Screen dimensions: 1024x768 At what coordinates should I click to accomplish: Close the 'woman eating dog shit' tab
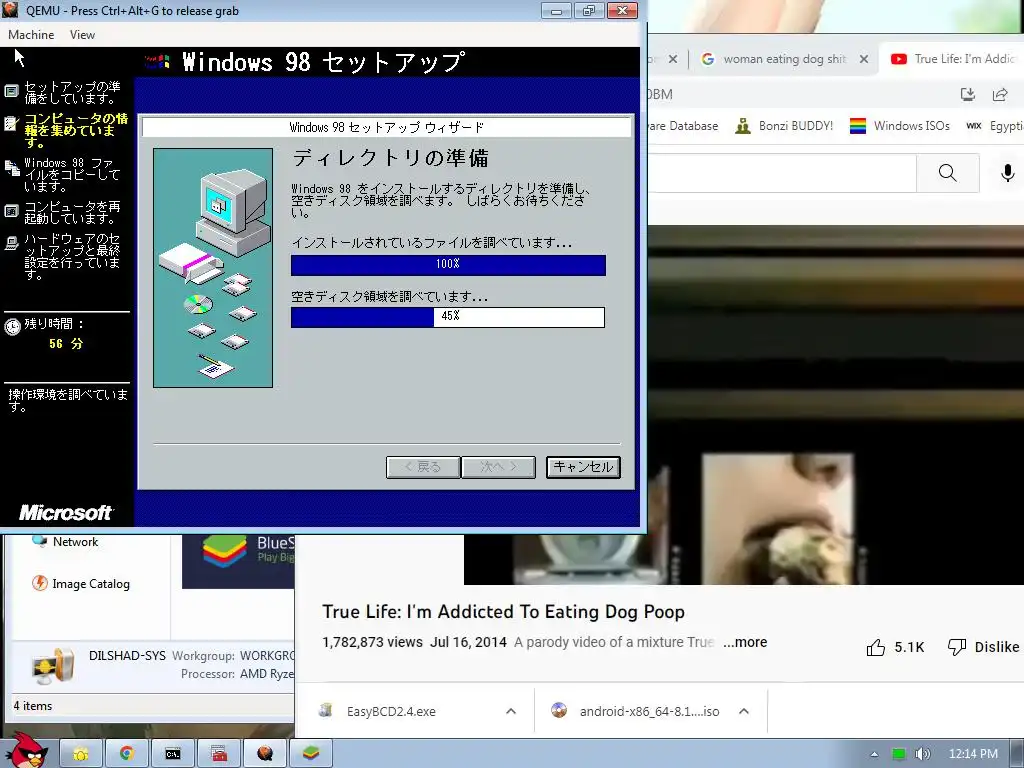[x=864, y=59]
